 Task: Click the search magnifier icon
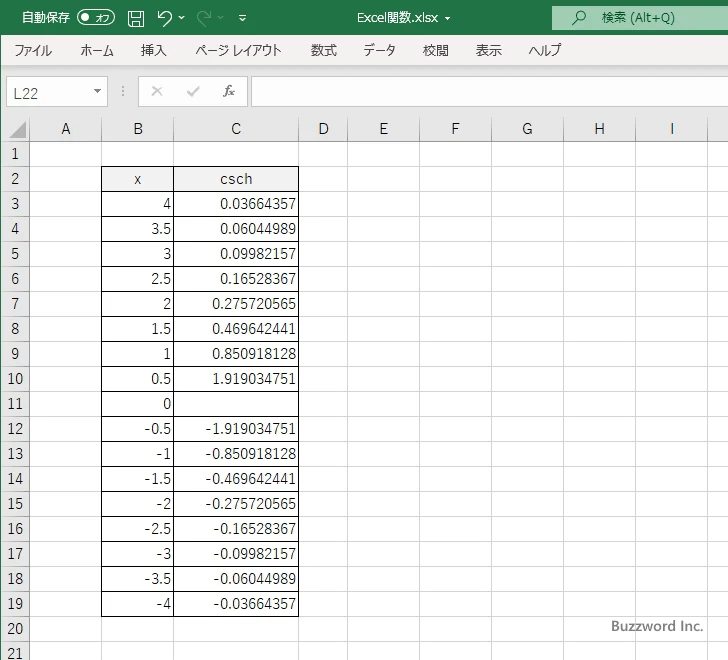pyautogui.click(x=578, y=18)
